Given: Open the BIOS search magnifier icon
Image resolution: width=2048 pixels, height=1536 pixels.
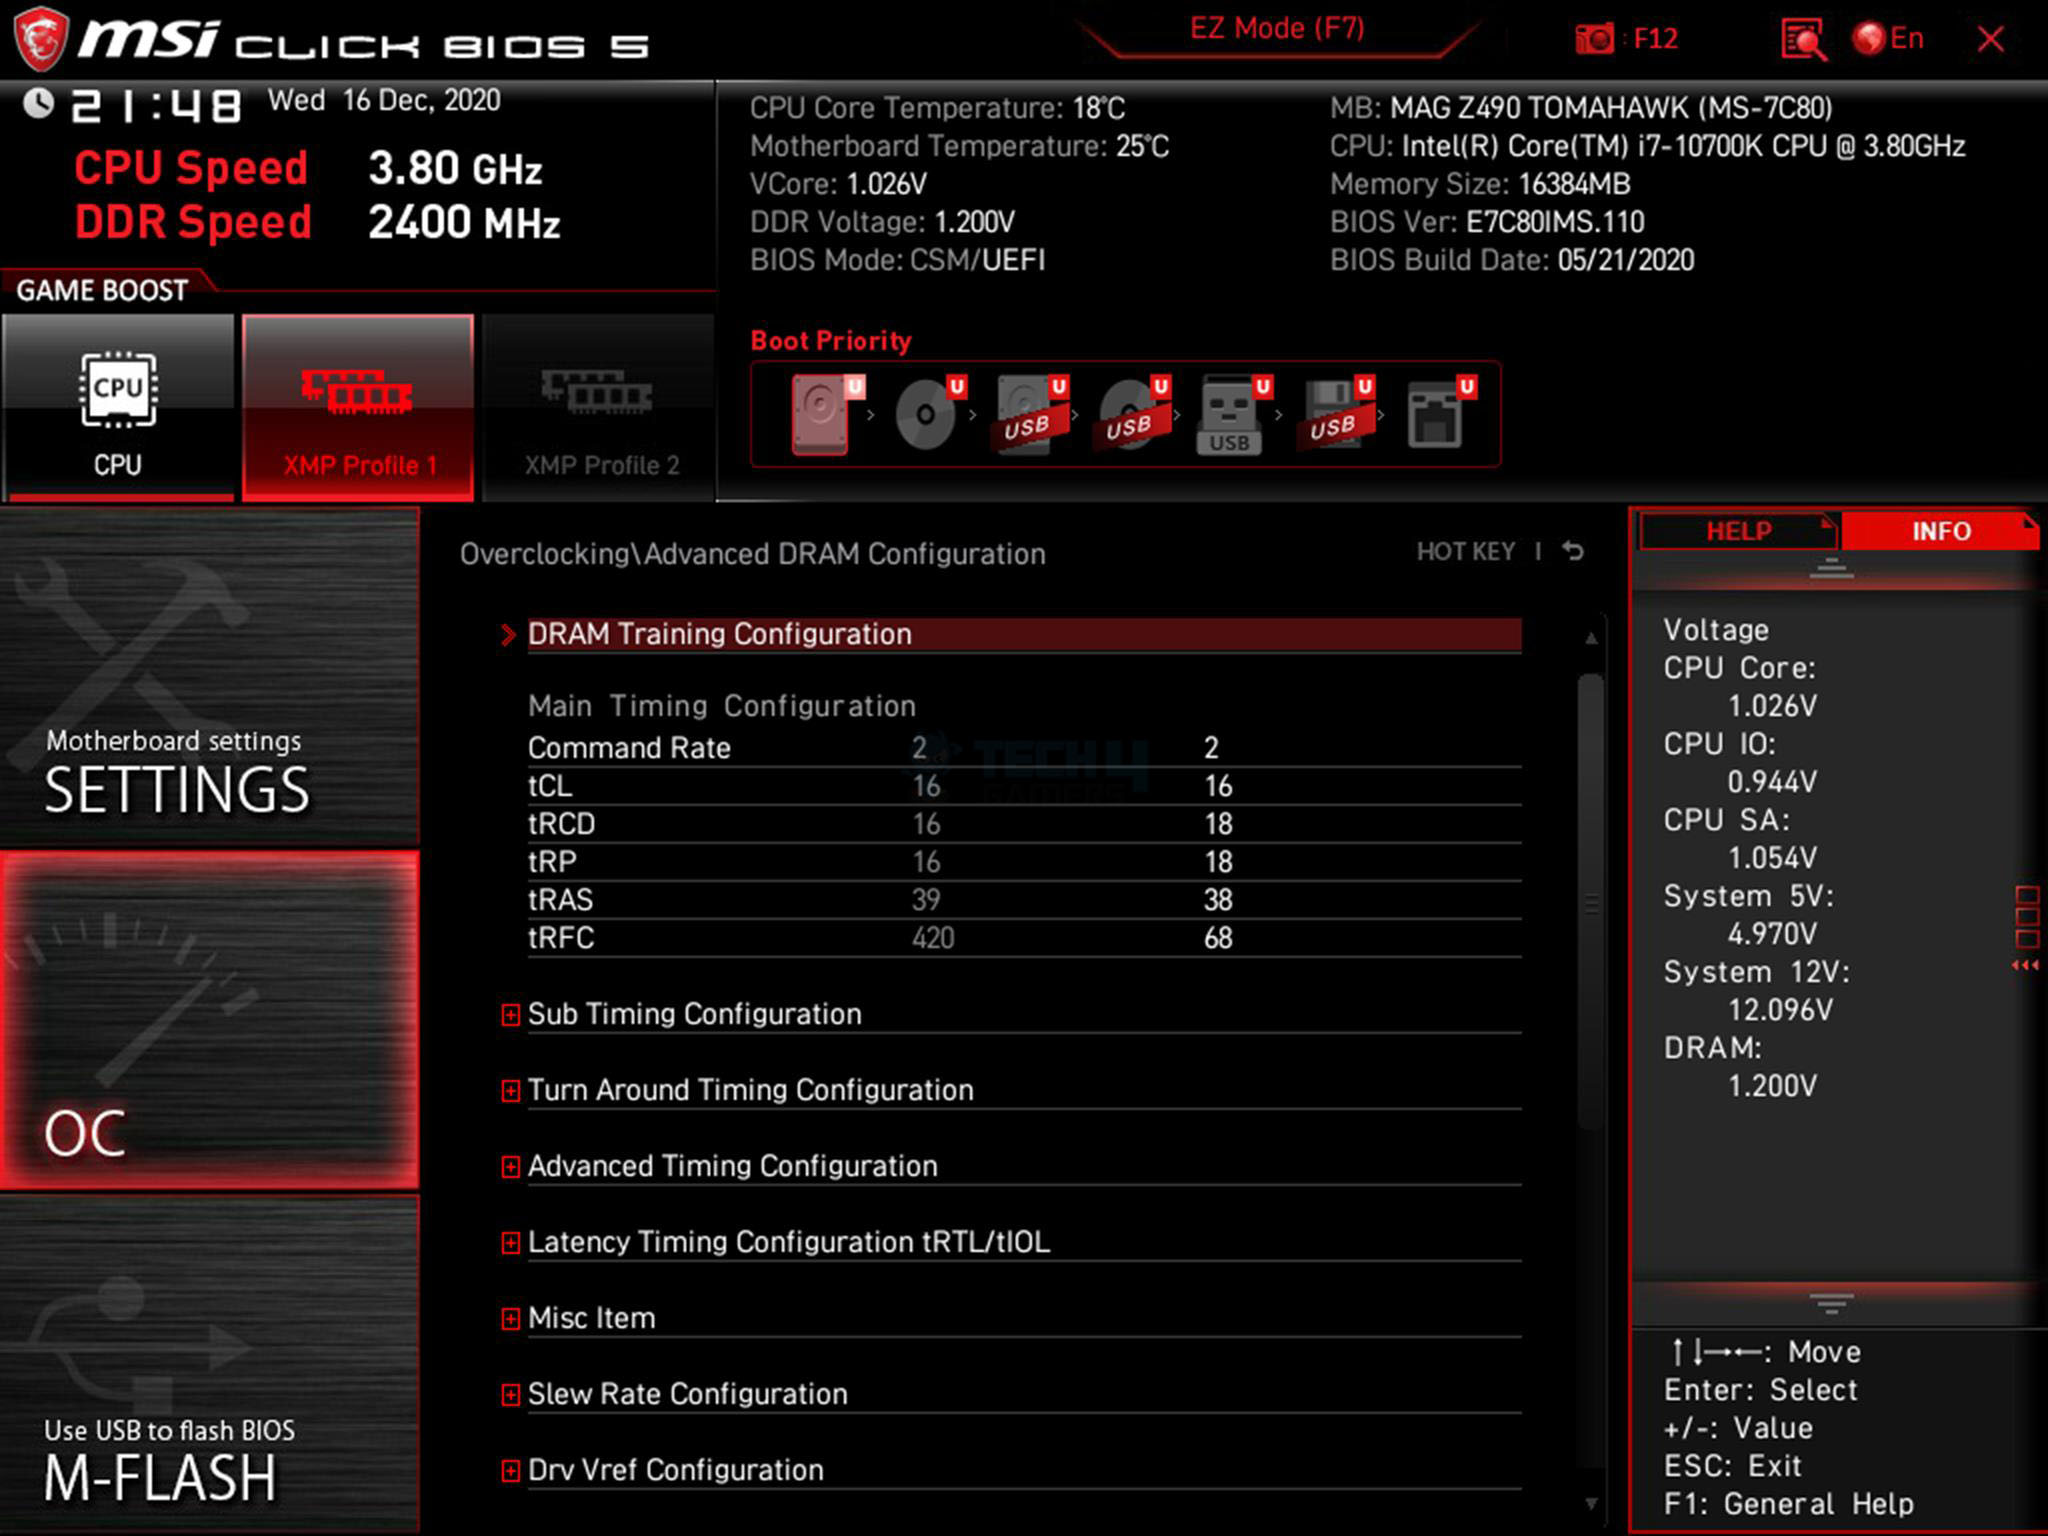Looking at the screenshot, I should tap(1804, 39).
